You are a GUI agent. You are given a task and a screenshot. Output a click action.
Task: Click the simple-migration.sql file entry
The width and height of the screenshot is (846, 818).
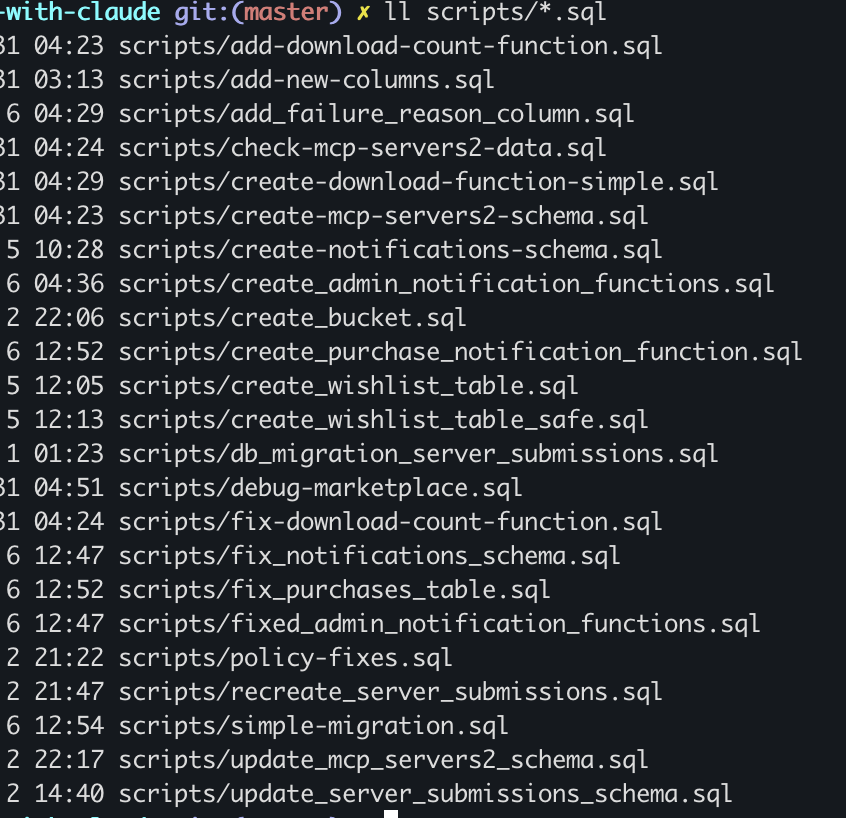[313, 726]
